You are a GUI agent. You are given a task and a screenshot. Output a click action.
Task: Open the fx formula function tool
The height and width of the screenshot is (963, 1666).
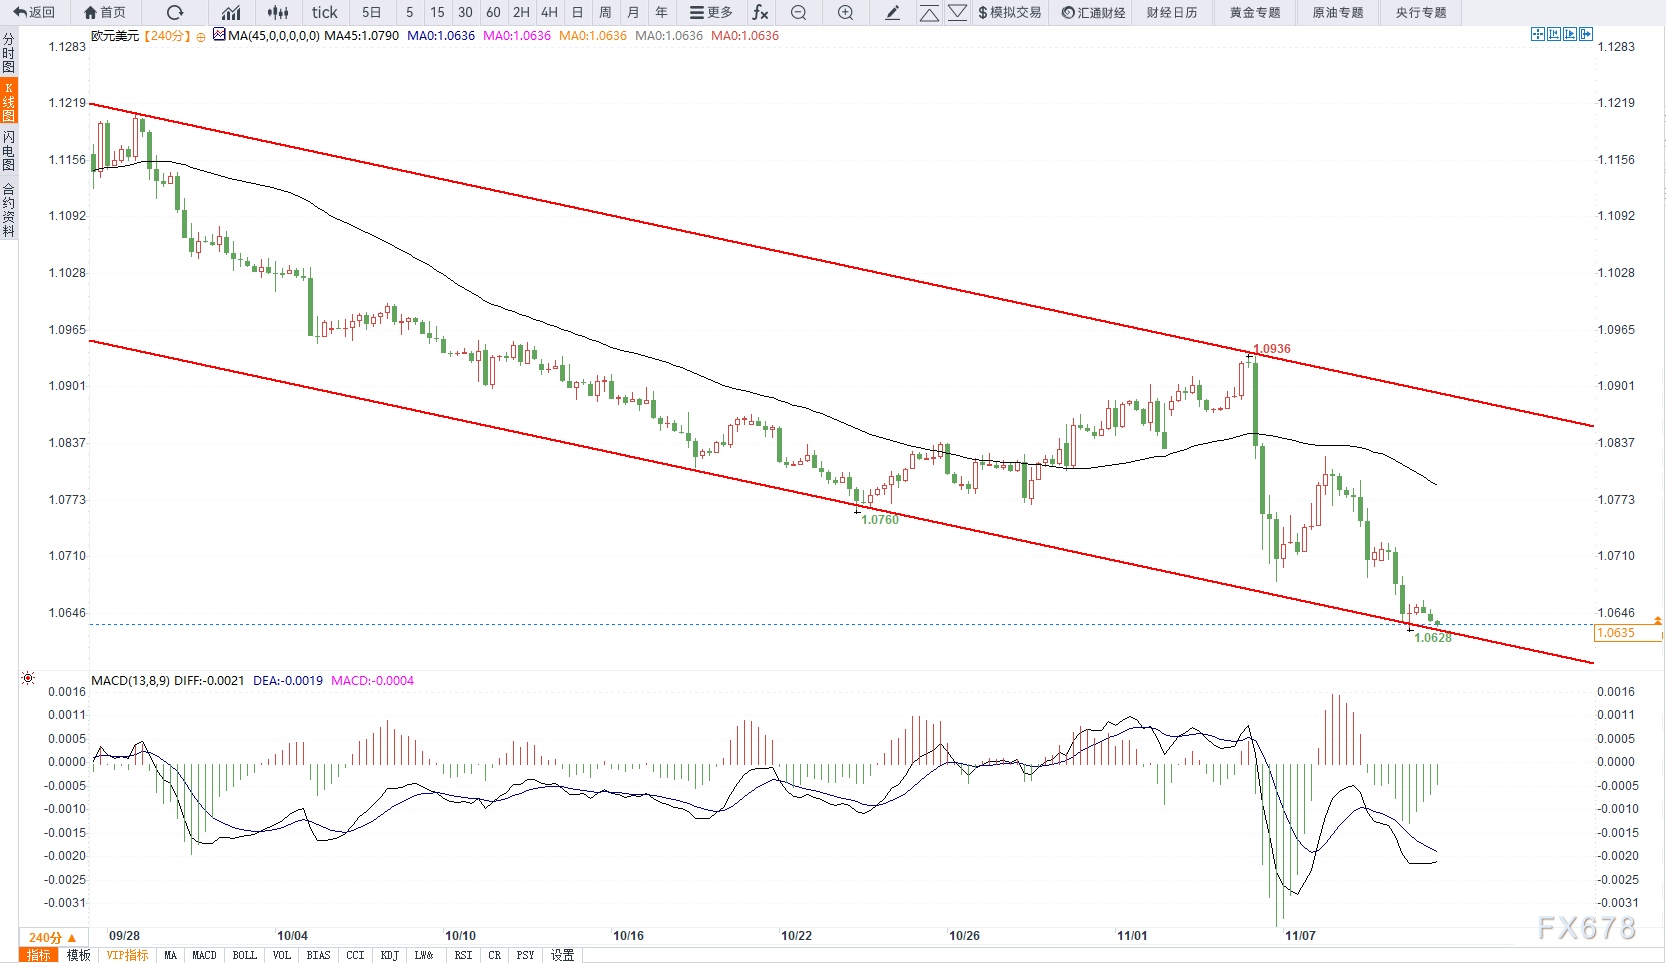(x=760, y=13)
